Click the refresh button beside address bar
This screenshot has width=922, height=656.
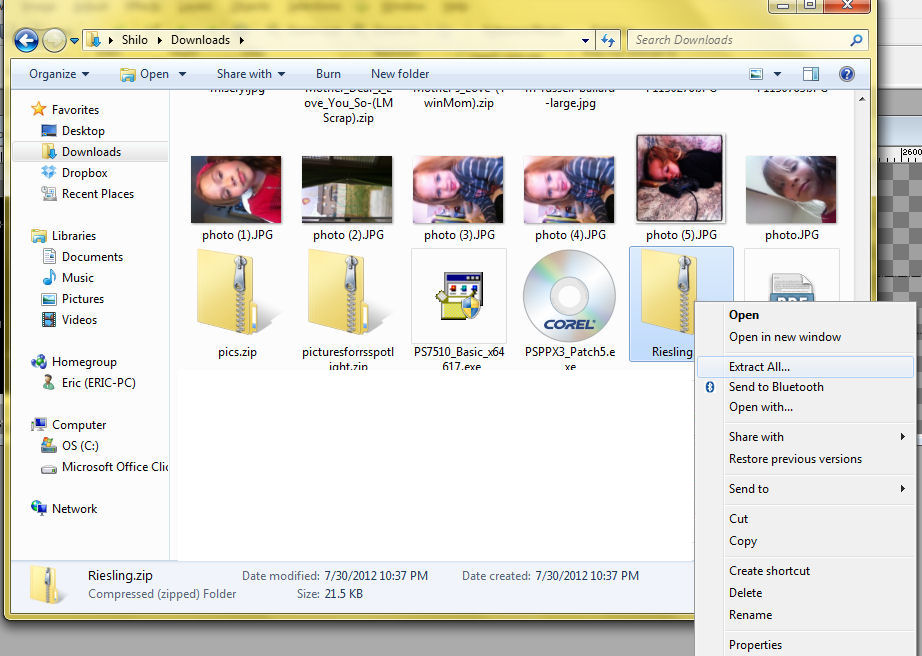(608, 40)
